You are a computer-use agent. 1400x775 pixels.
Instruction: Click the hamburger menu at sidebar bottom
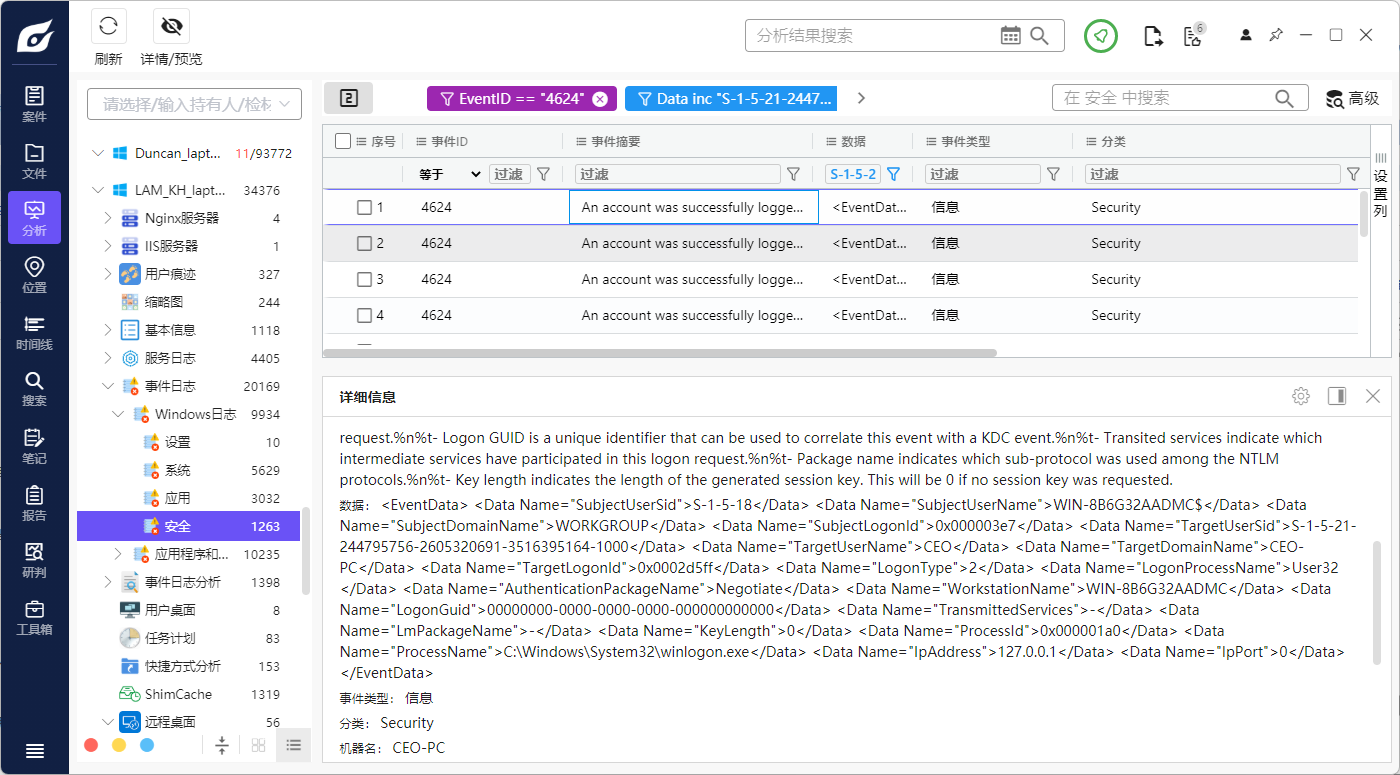[34, 751]
